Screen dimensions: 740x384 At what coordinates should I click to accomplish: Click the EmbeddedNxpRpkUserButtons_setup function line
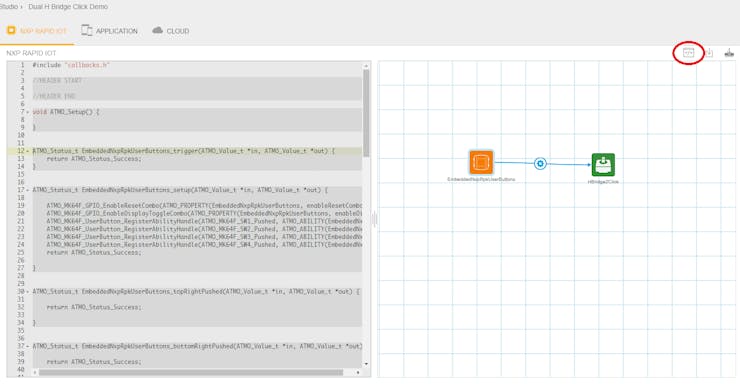point(180,190)
